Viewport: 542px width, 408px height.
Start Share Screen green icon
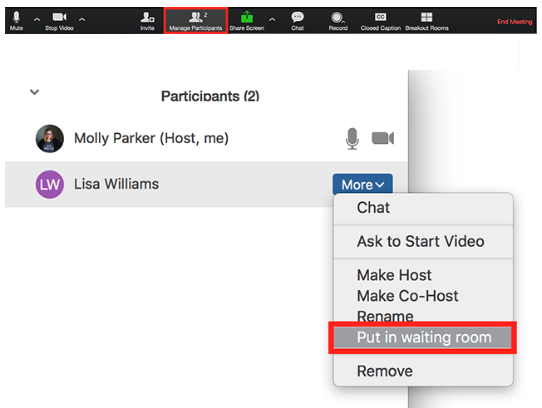pyautogui.click(x=247, y=21)
